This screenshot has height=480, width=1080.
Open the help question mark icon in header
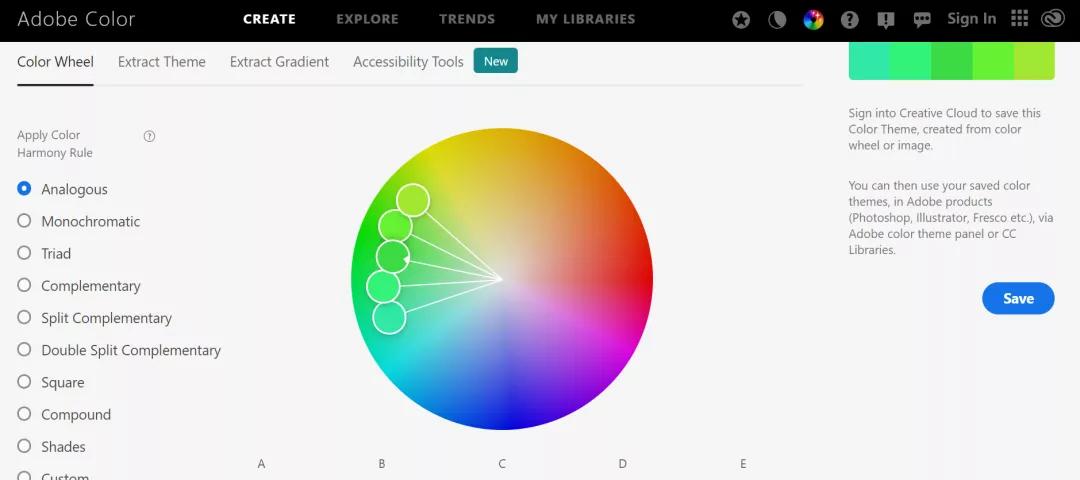[x=850, y=20]
